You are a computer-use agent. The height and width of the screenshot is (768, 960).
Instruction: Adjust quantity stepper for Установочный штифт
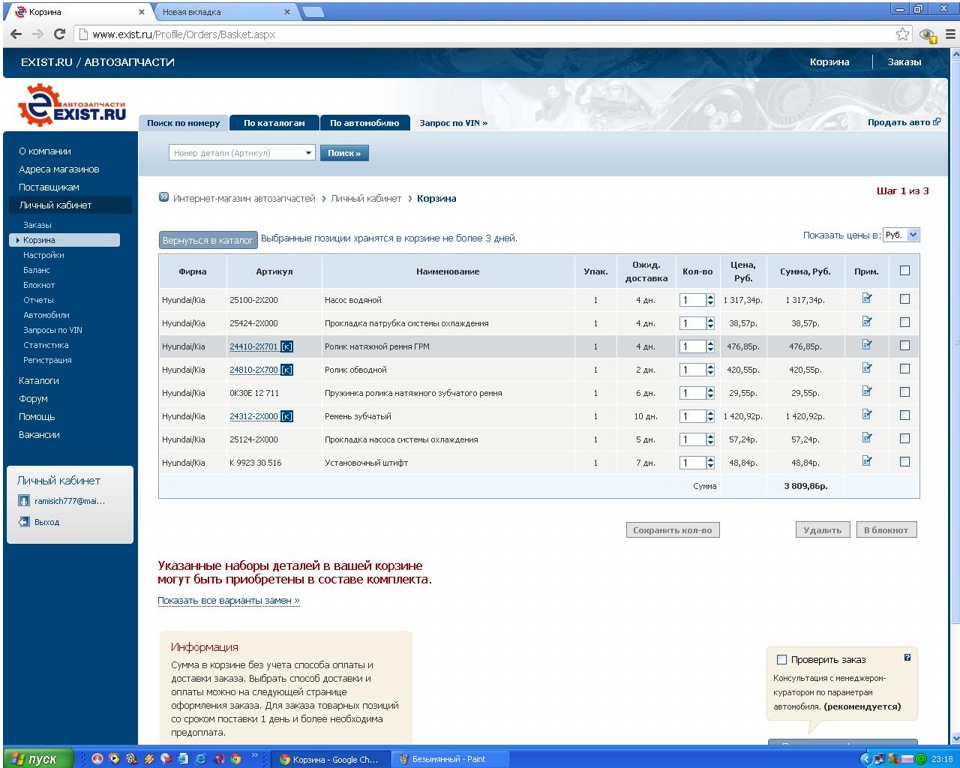(x=710, y=463)
